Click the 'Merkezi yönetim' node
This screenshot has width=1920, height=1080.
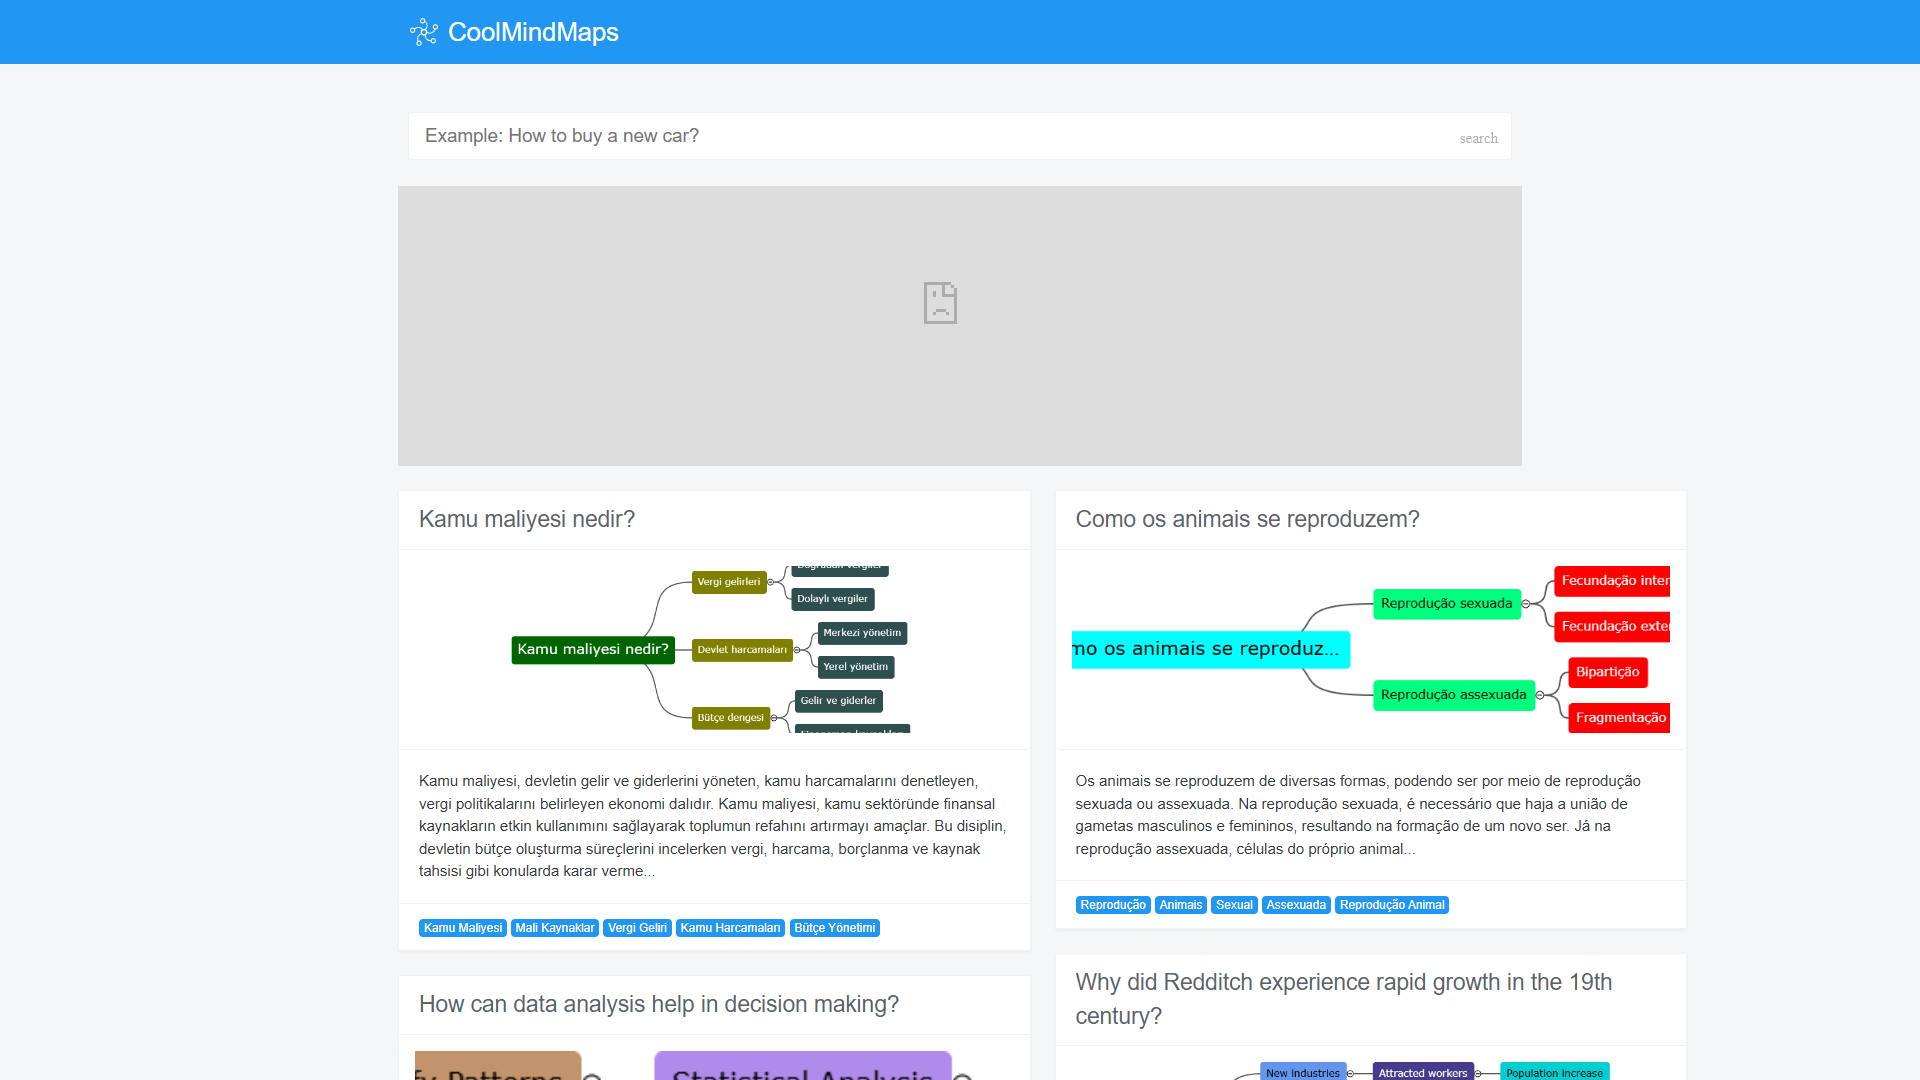pyautogui.click(x=862, y=633)
